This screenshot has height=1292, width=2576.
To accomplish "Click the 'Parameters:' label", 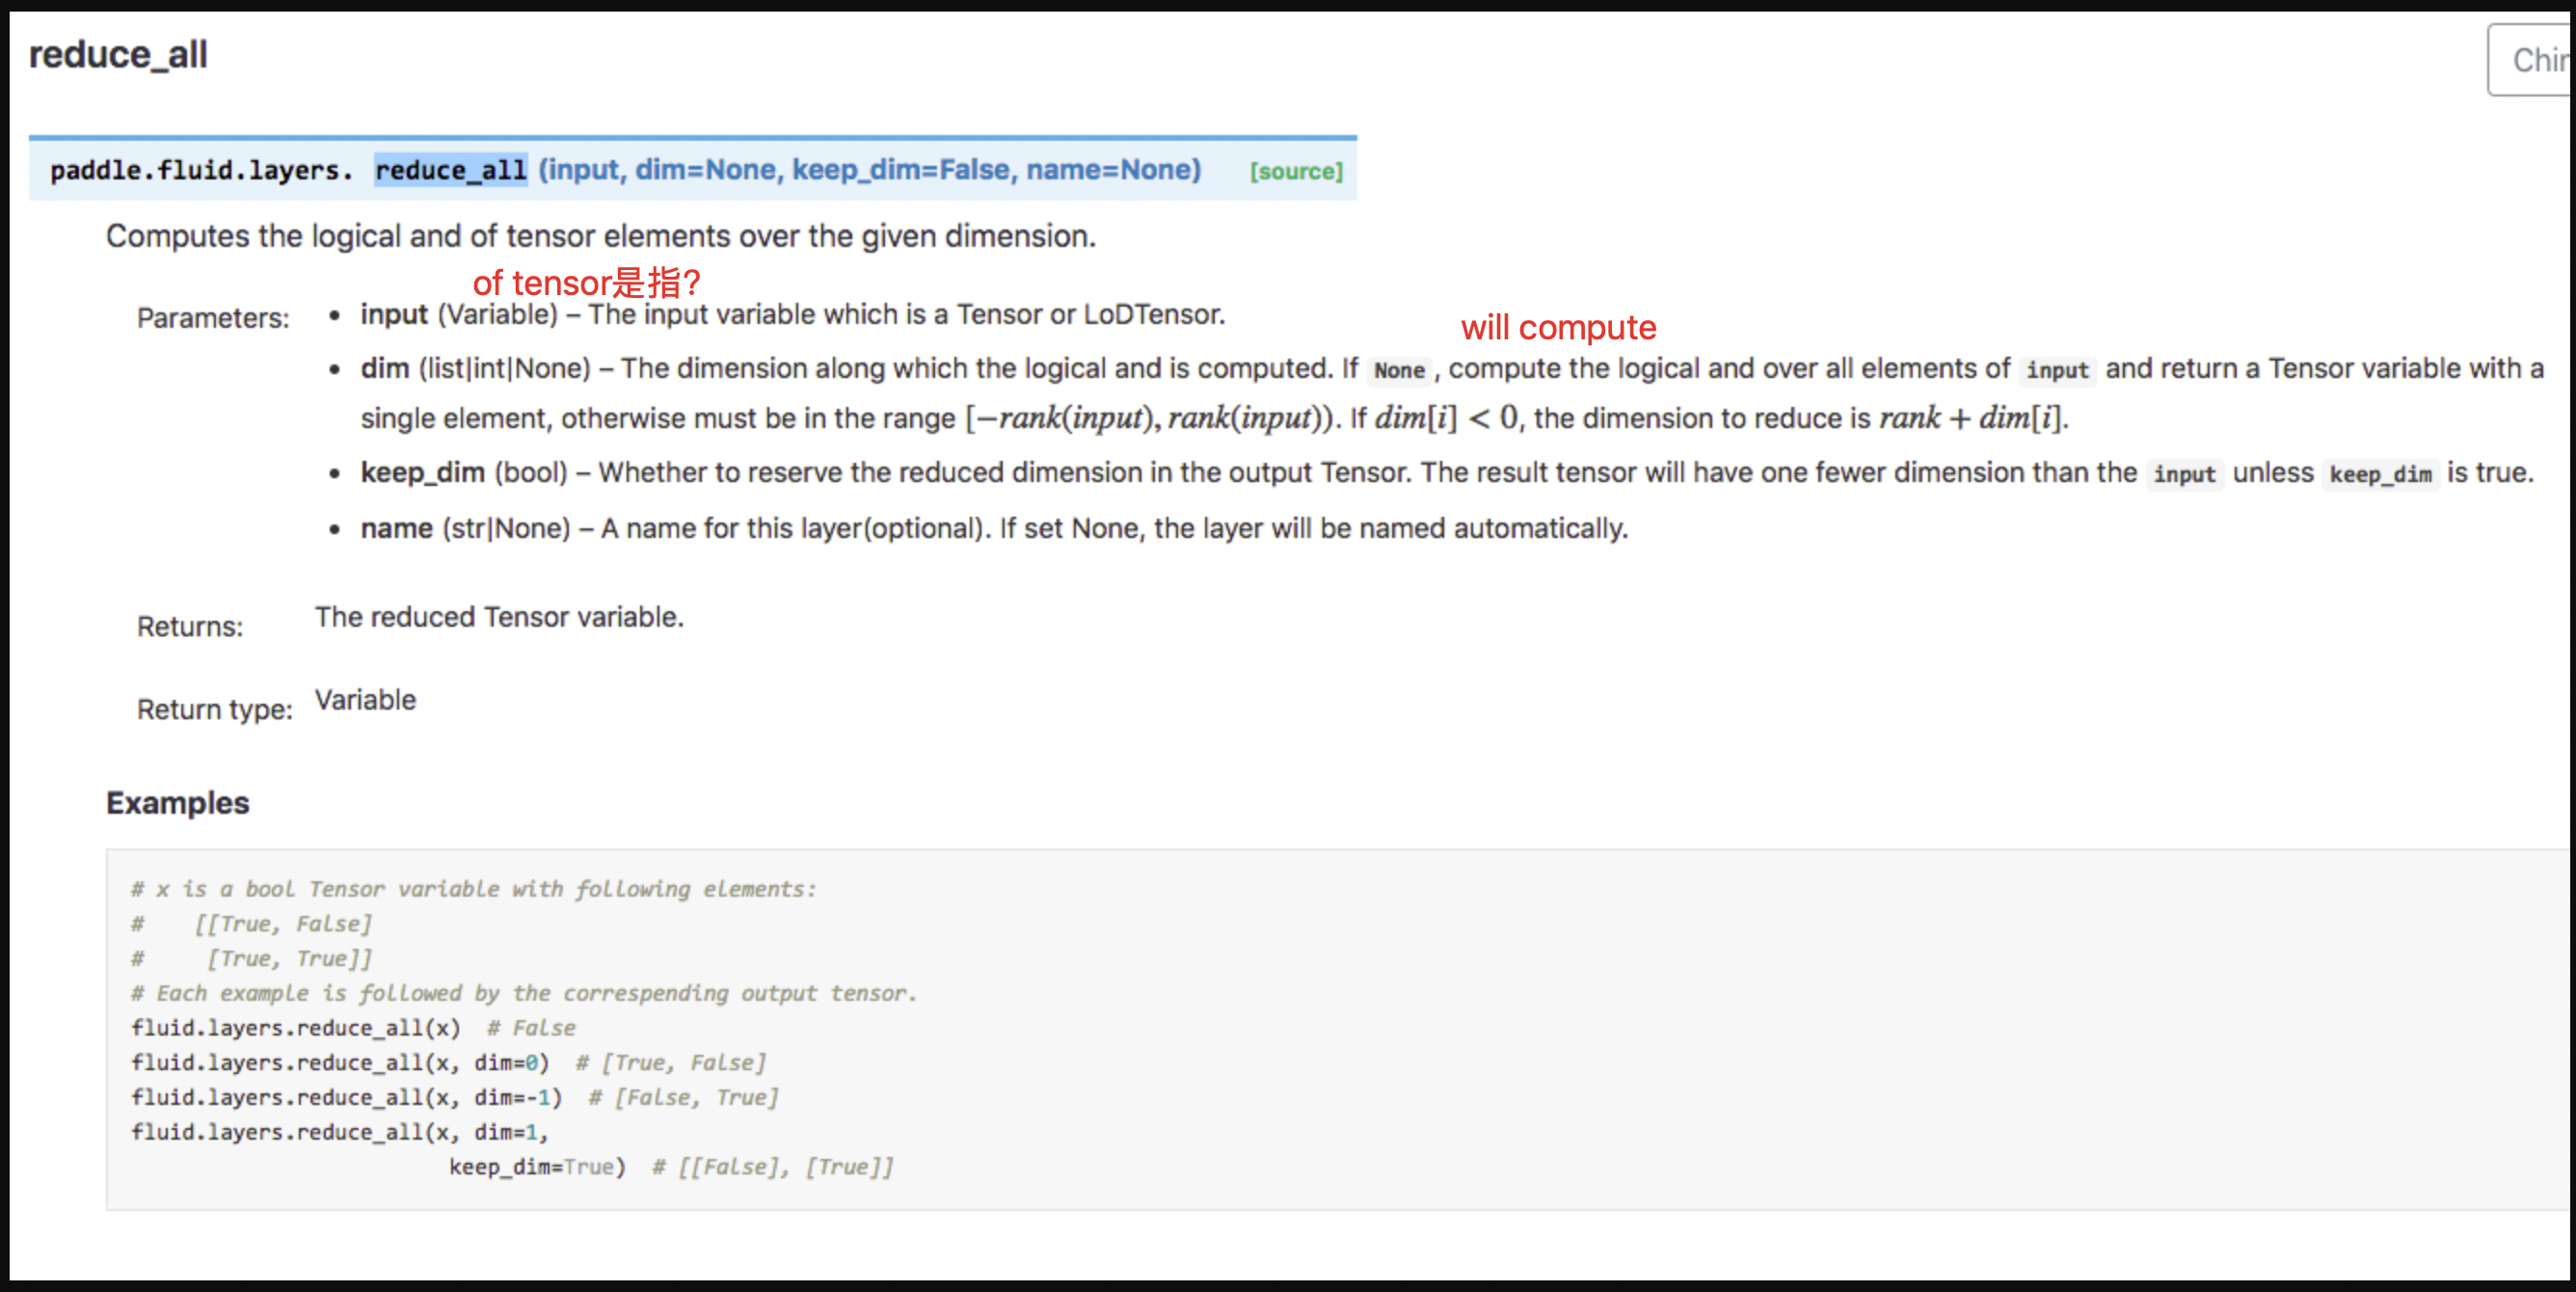I will [x=212, y=318].
